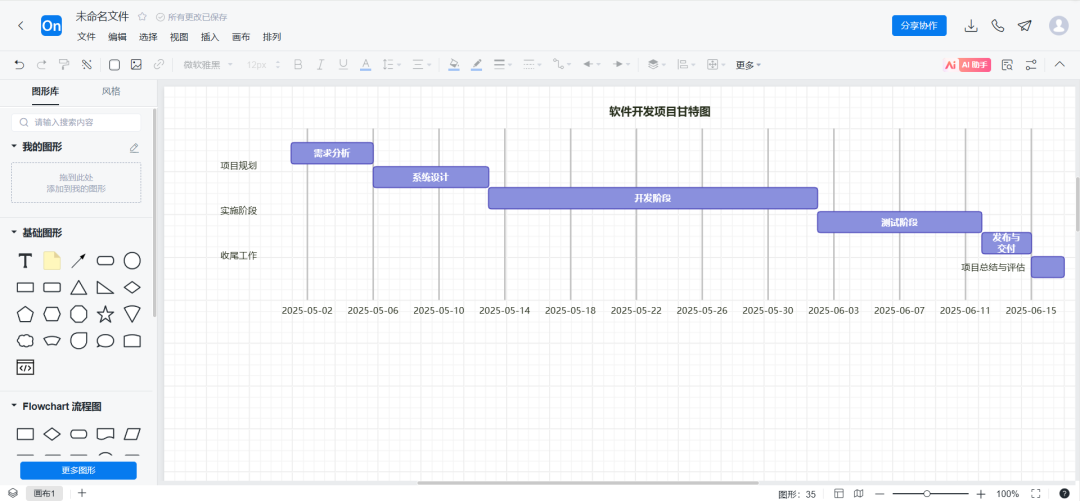Open the 更多 toolbar dropdown

point(748,65)
